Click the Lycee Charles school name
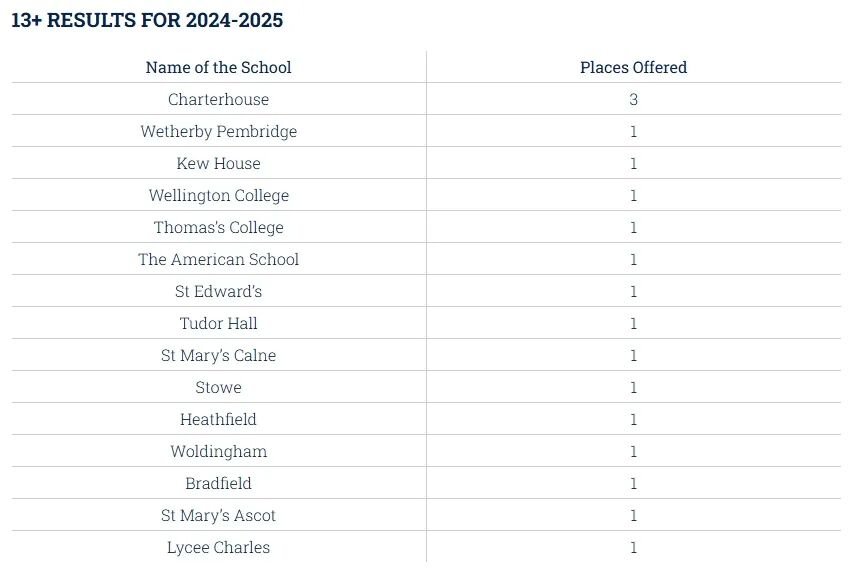 [218, 547]
